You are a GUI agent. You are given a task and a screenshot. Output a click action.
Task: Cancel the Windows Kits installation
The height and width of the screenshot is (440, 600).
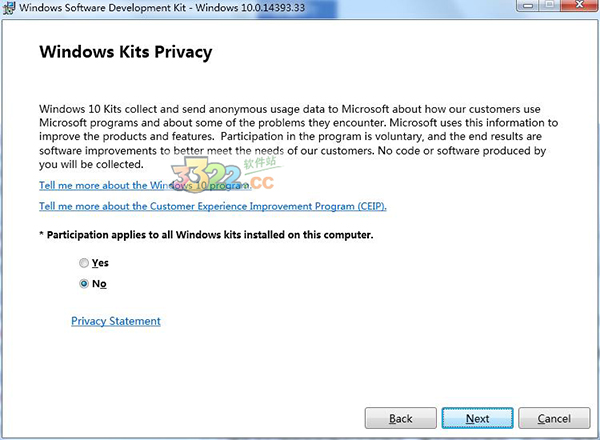(x=554, y=418)
